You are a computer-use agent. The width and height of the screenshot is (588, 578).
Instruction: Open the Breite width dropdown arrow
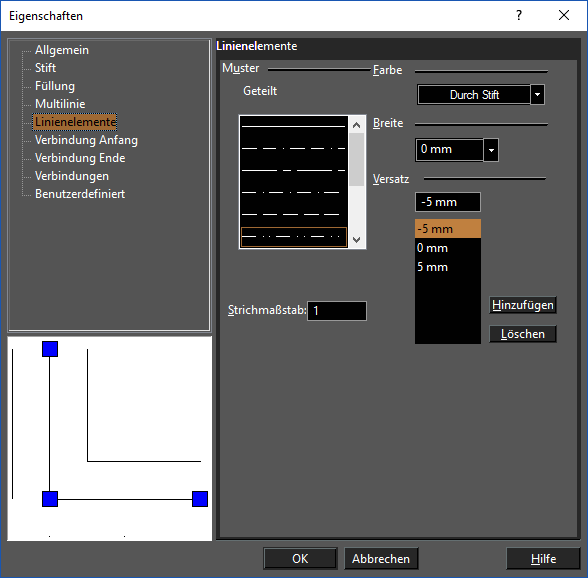491,150
